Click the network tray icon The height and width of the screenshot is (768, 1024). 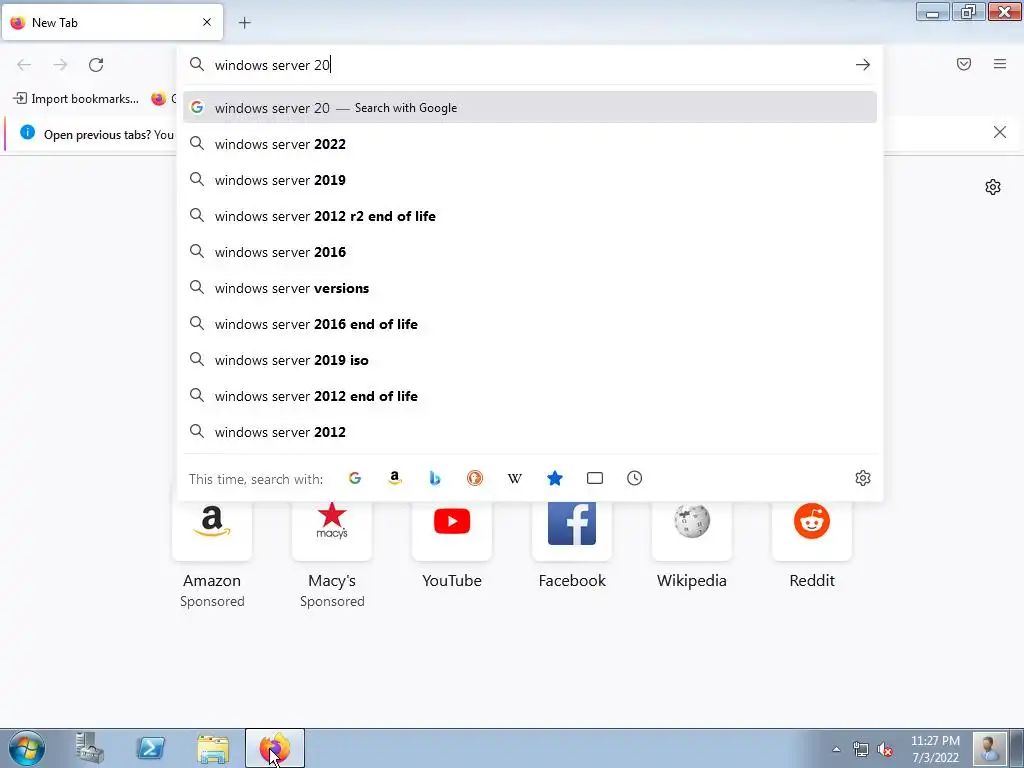click(861, 749)
